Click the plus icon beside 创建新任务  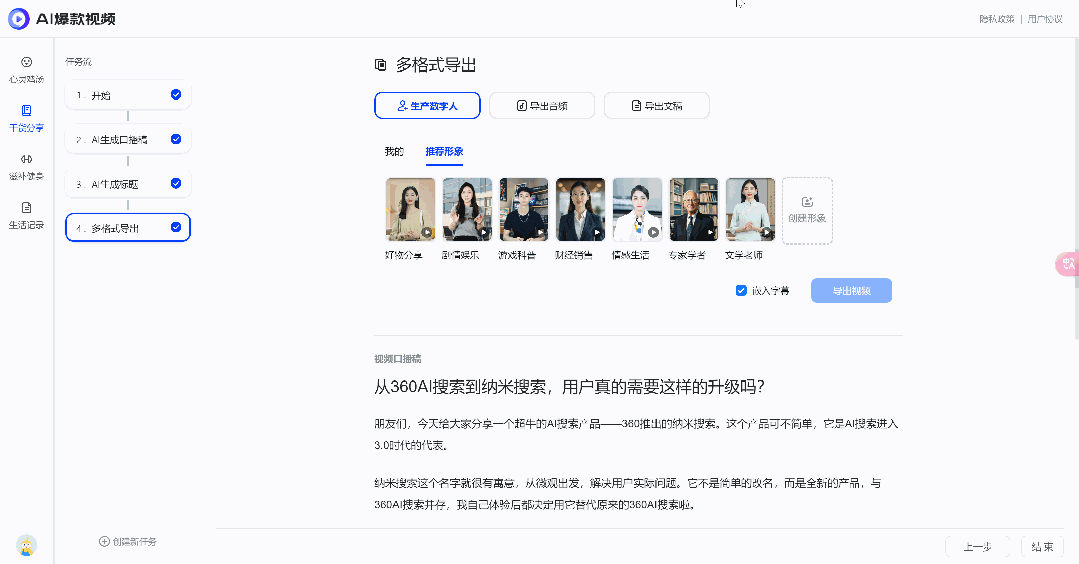coord(104,541)
